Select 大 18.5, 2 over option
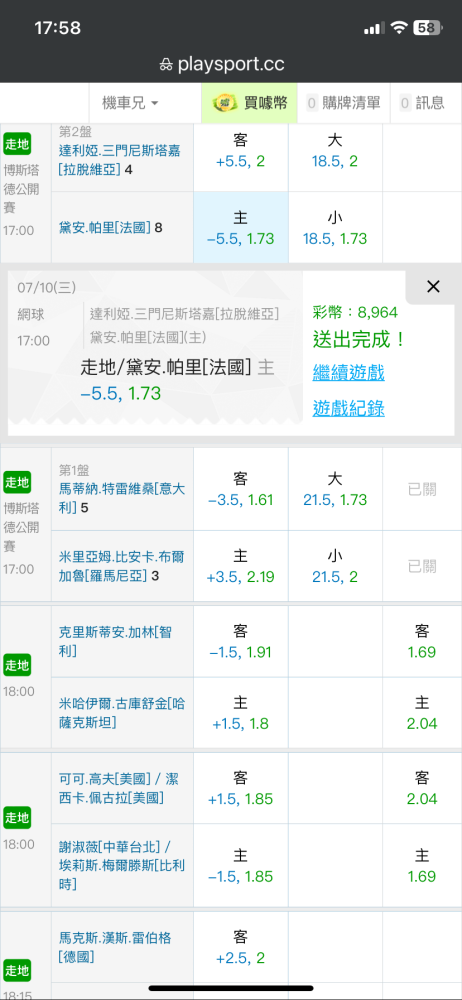 coord(335,150)
